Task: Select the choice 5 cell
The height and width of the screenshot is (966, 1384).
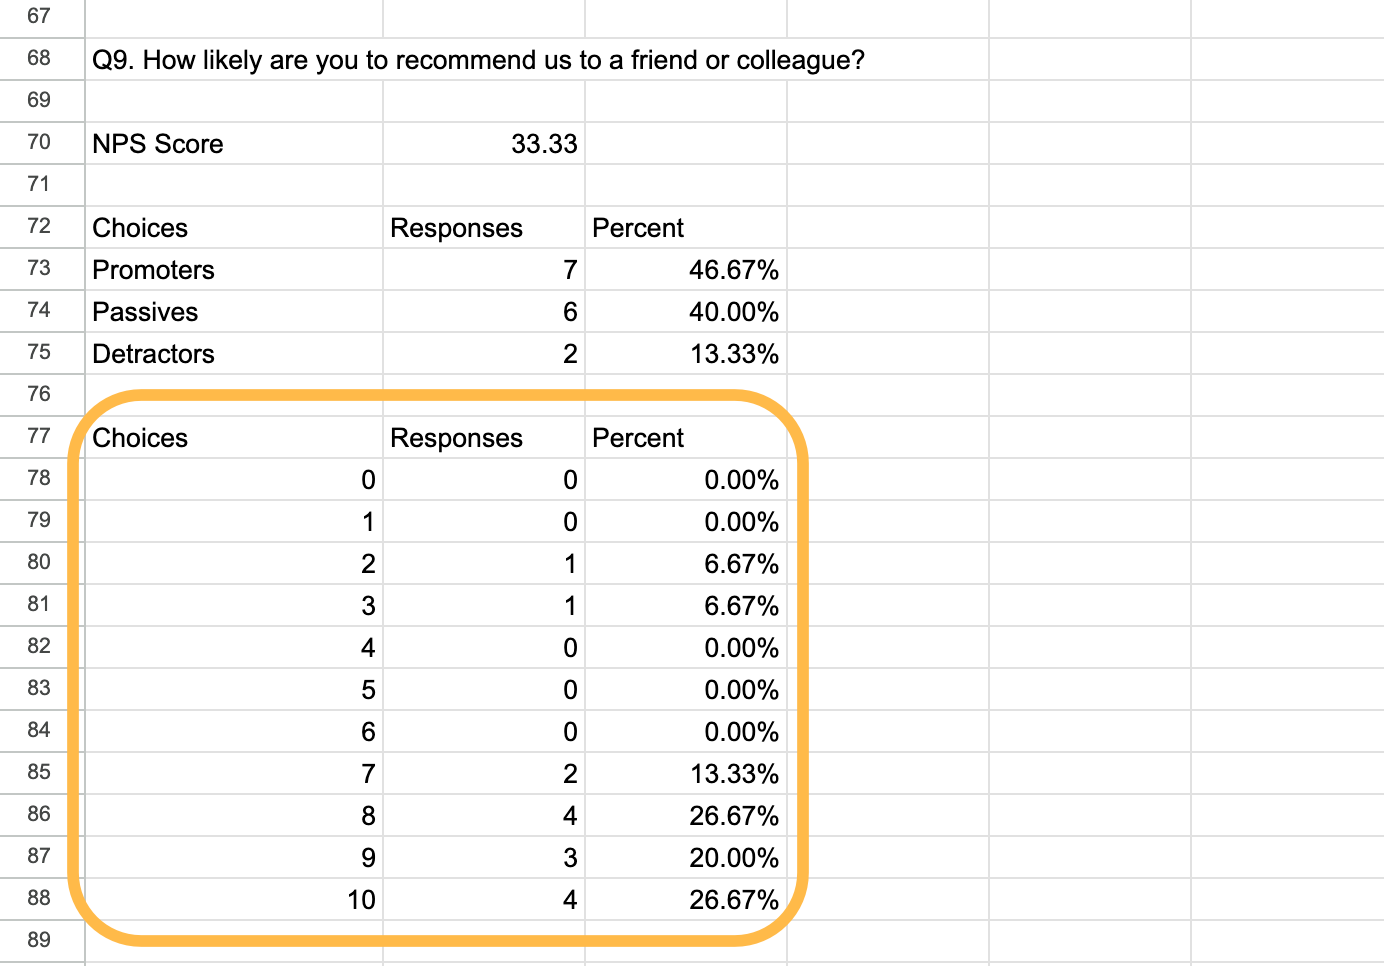Action: (368, 690)
